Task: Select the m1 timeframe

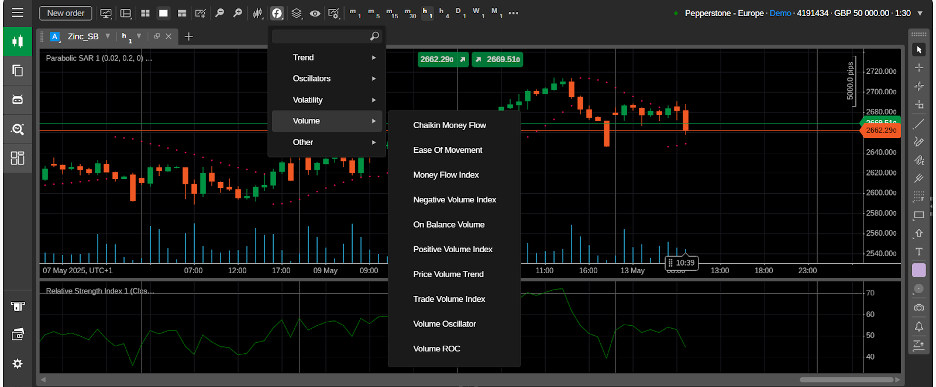Action: (x=355, y=13)
